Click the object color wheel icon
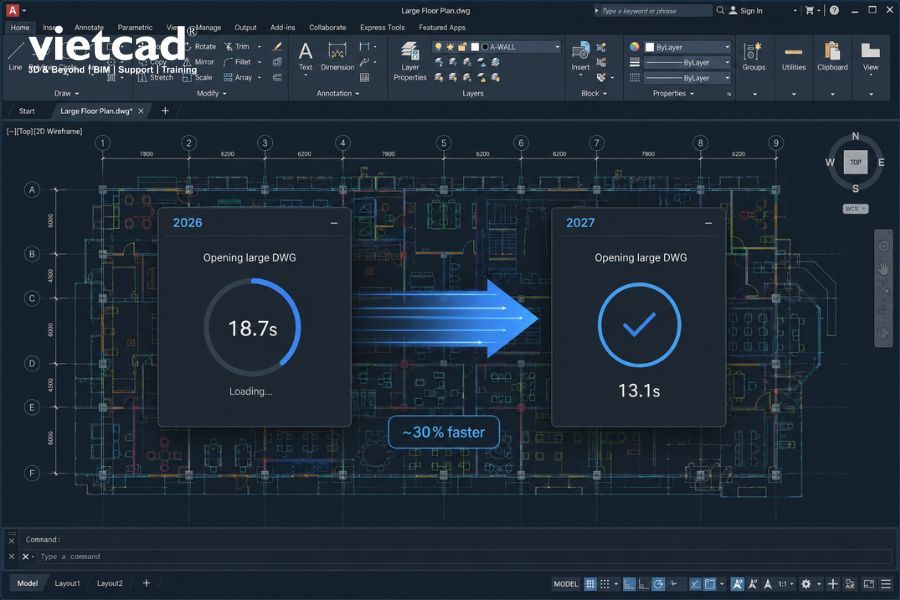Screen dimensions: 900x600 (x=634, y=47)
